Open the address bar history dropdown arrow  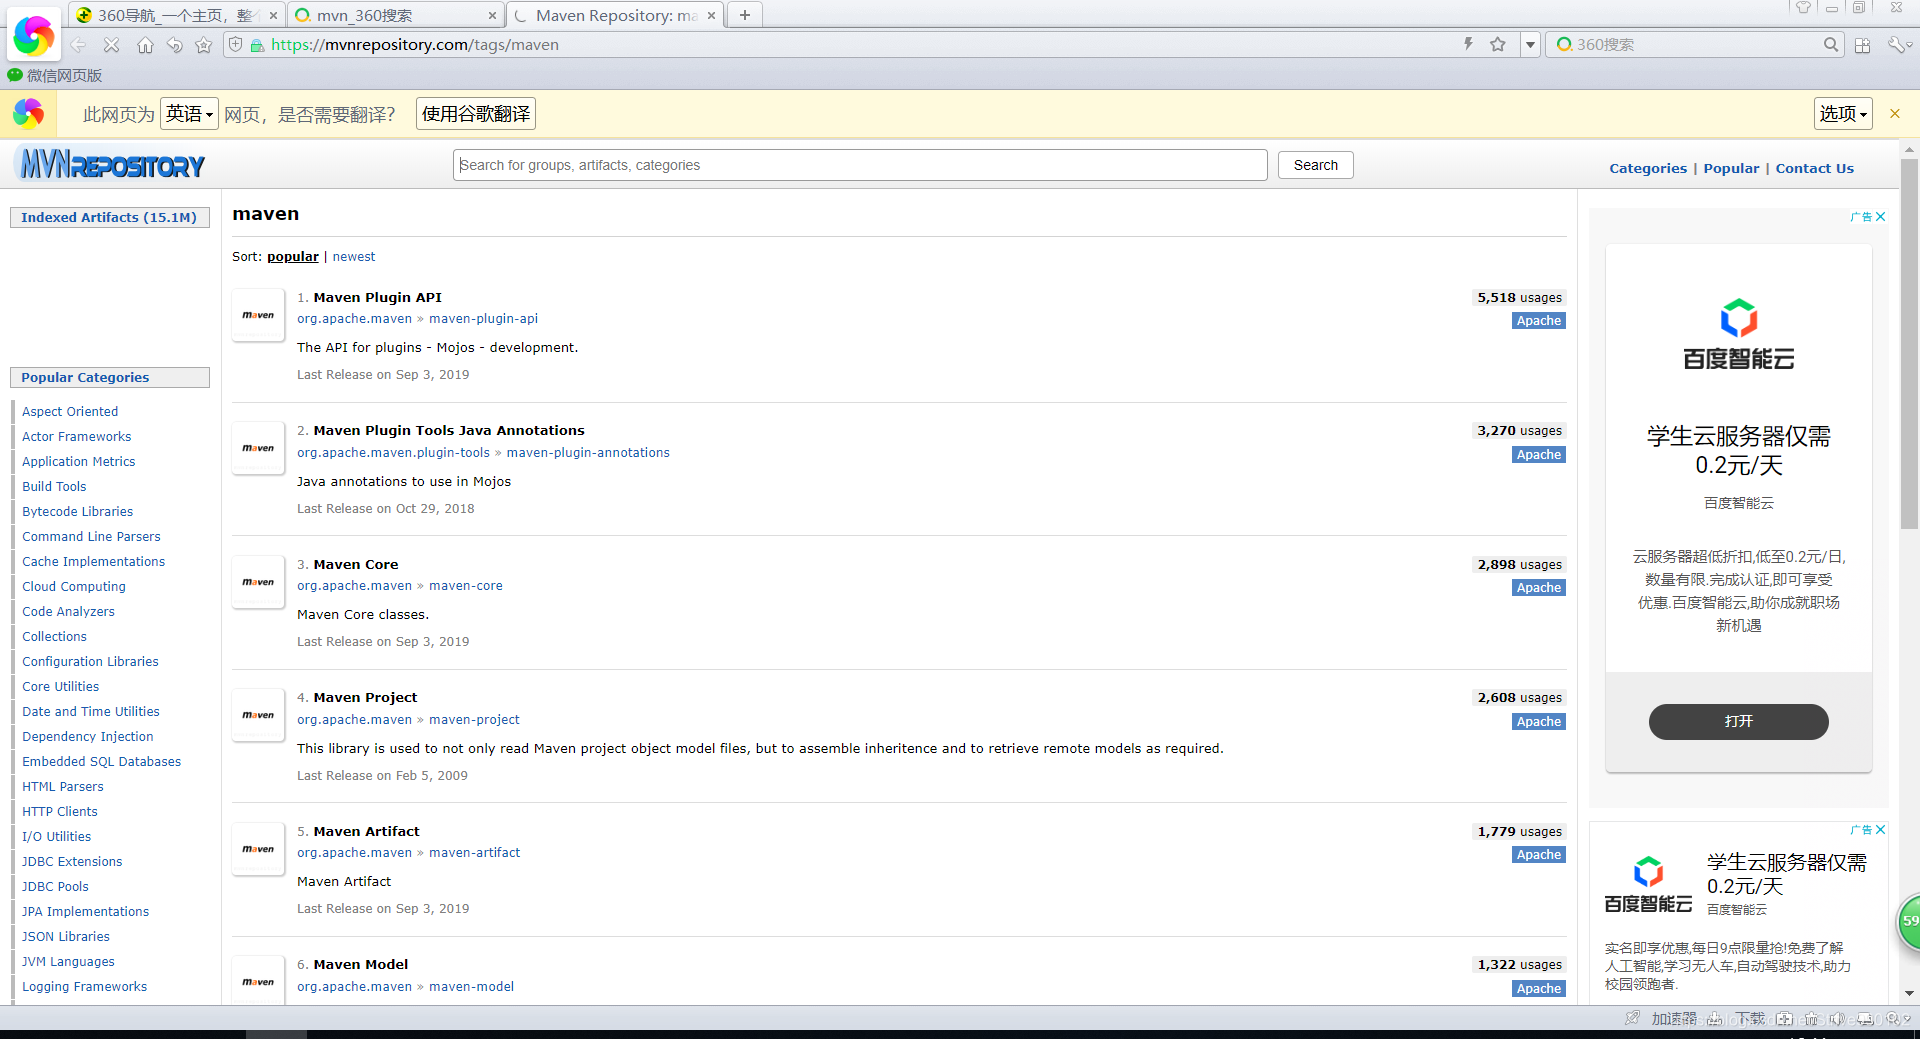click(1530, 45)
